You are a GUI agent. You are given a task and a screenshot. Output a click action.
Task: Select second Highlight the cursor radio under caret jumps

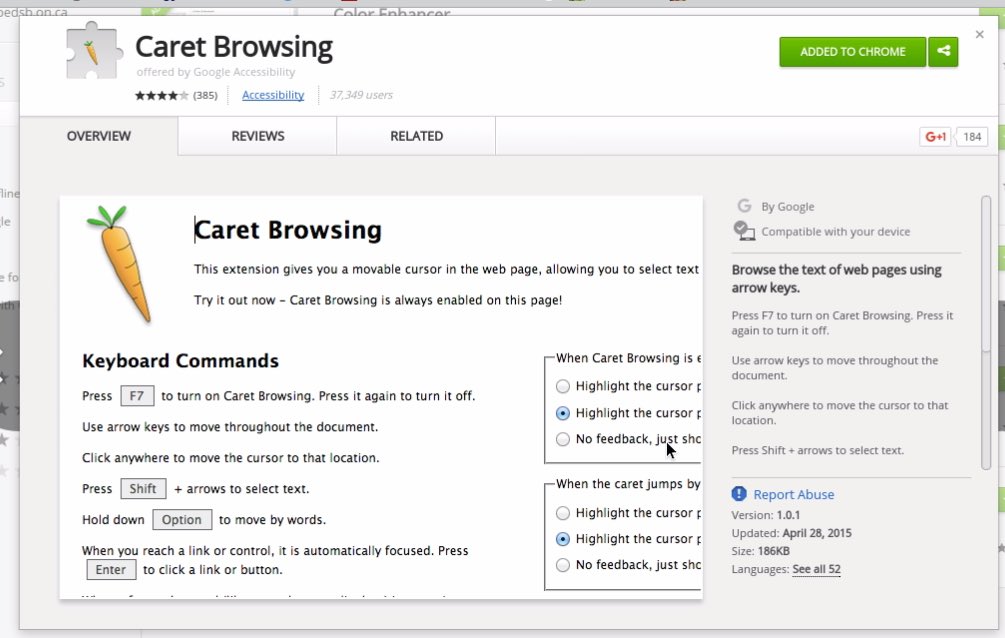point(563,539)
